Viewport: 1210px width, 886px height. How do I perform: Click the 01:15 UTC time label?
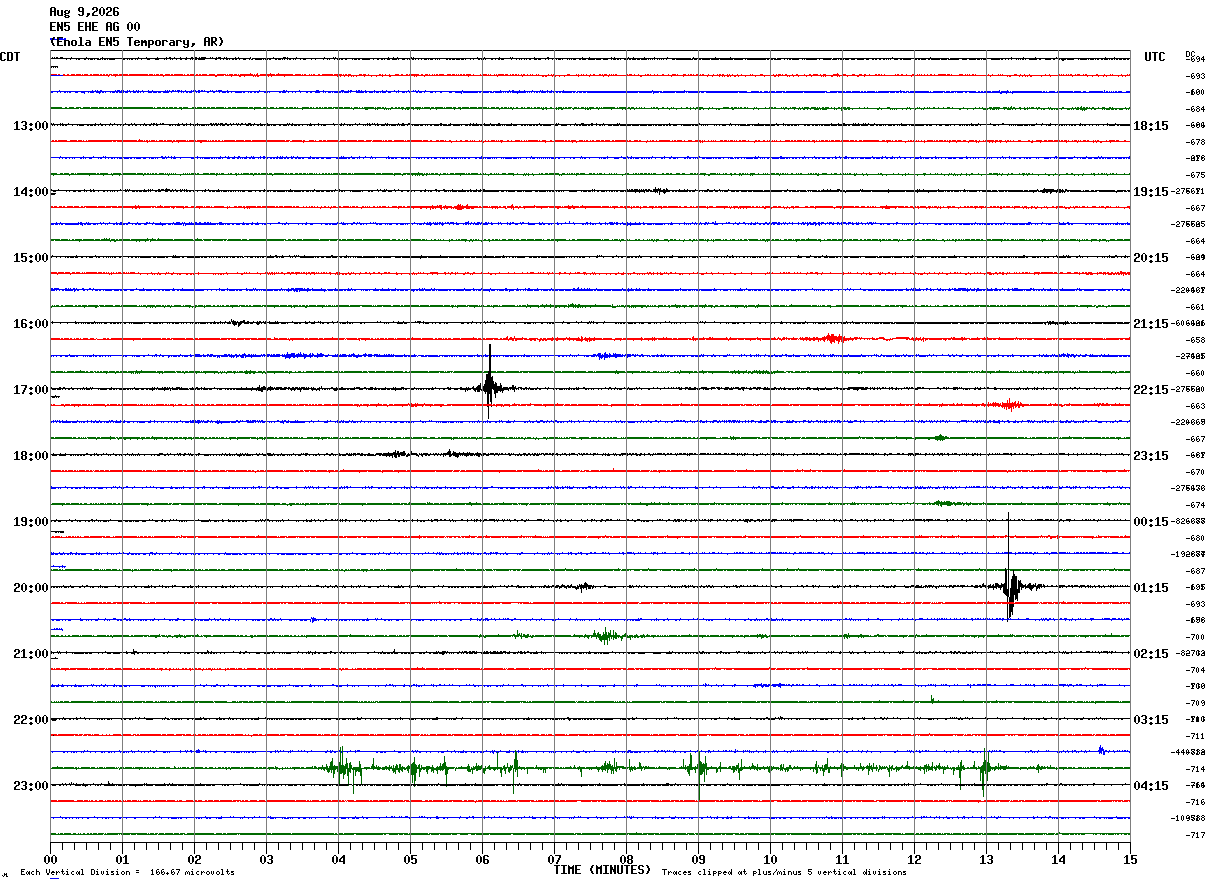(1151, 588)
